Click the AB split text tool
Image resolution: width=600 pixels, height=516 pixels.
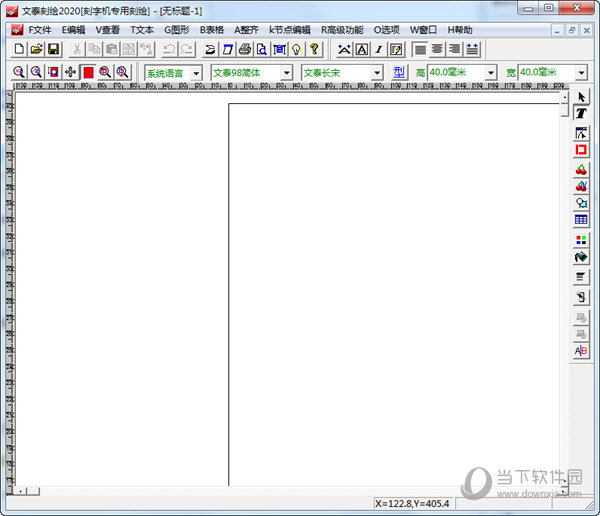(581, 351)
